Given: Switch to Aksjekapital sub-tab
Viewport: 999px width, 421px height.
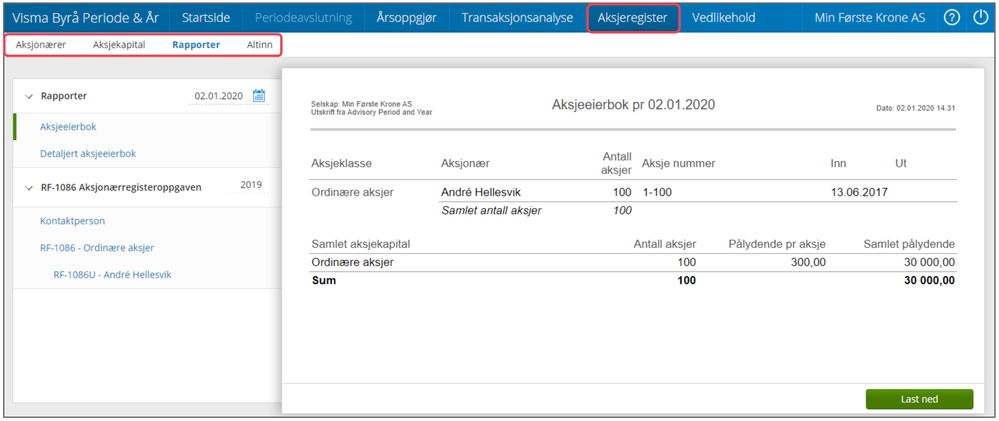Looking at the screenshot, I should coord(118,45).
